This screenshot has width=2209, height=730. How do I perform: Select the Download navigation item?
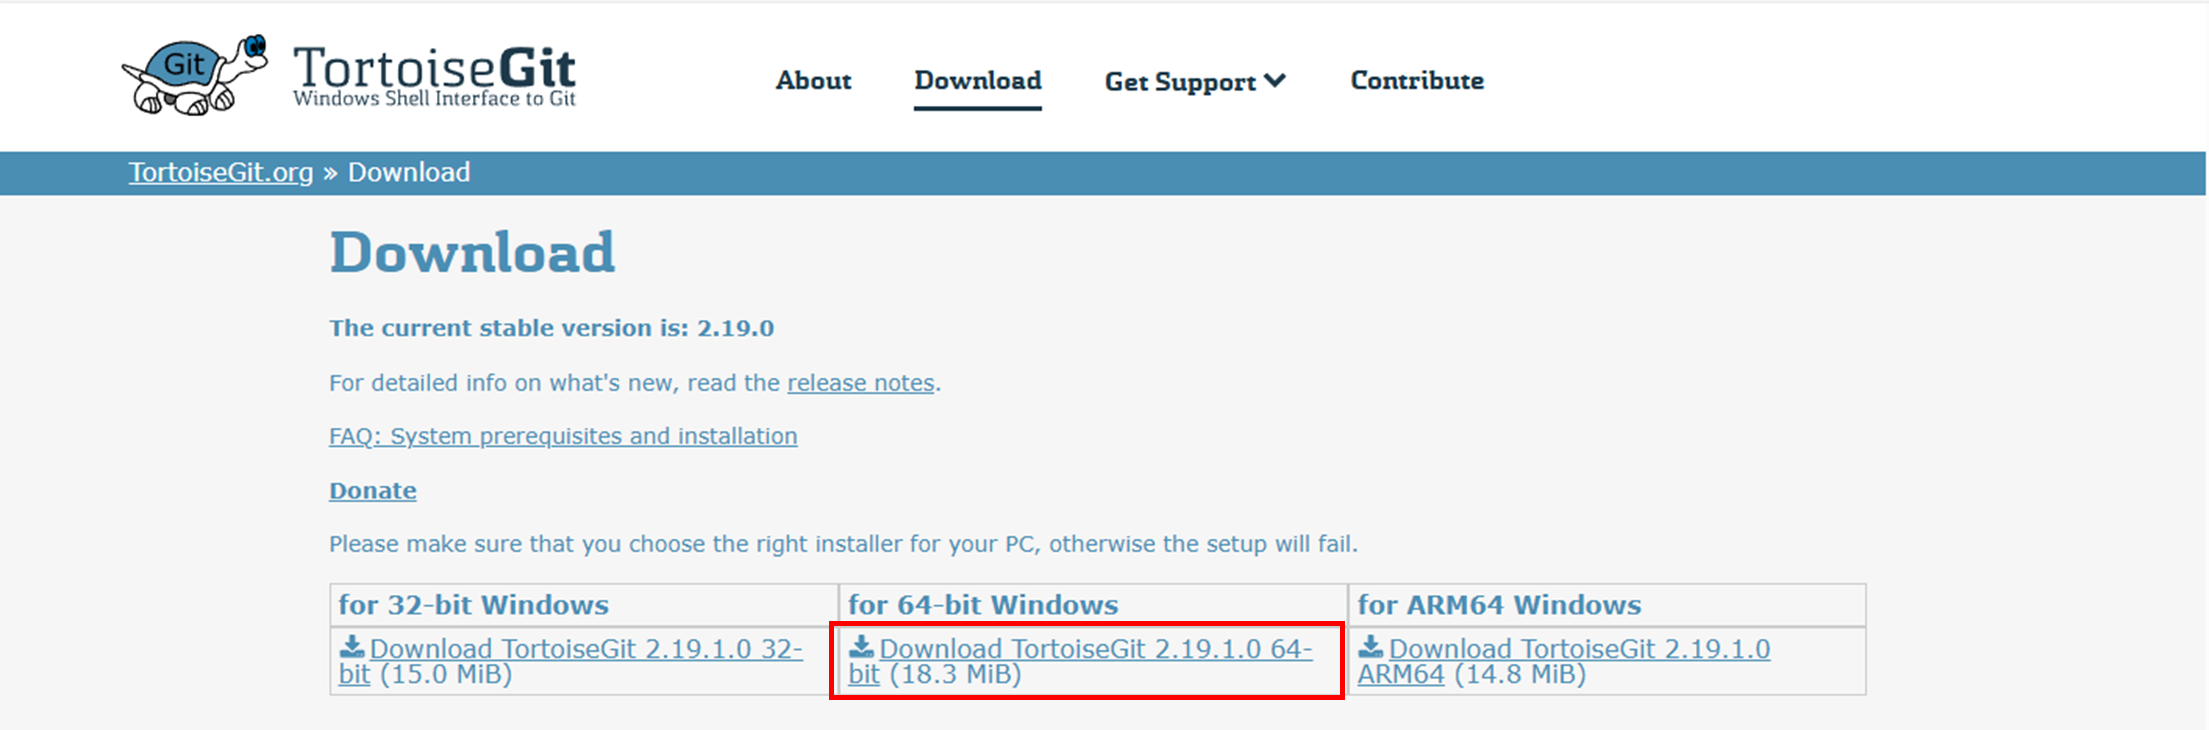(978, 80)
